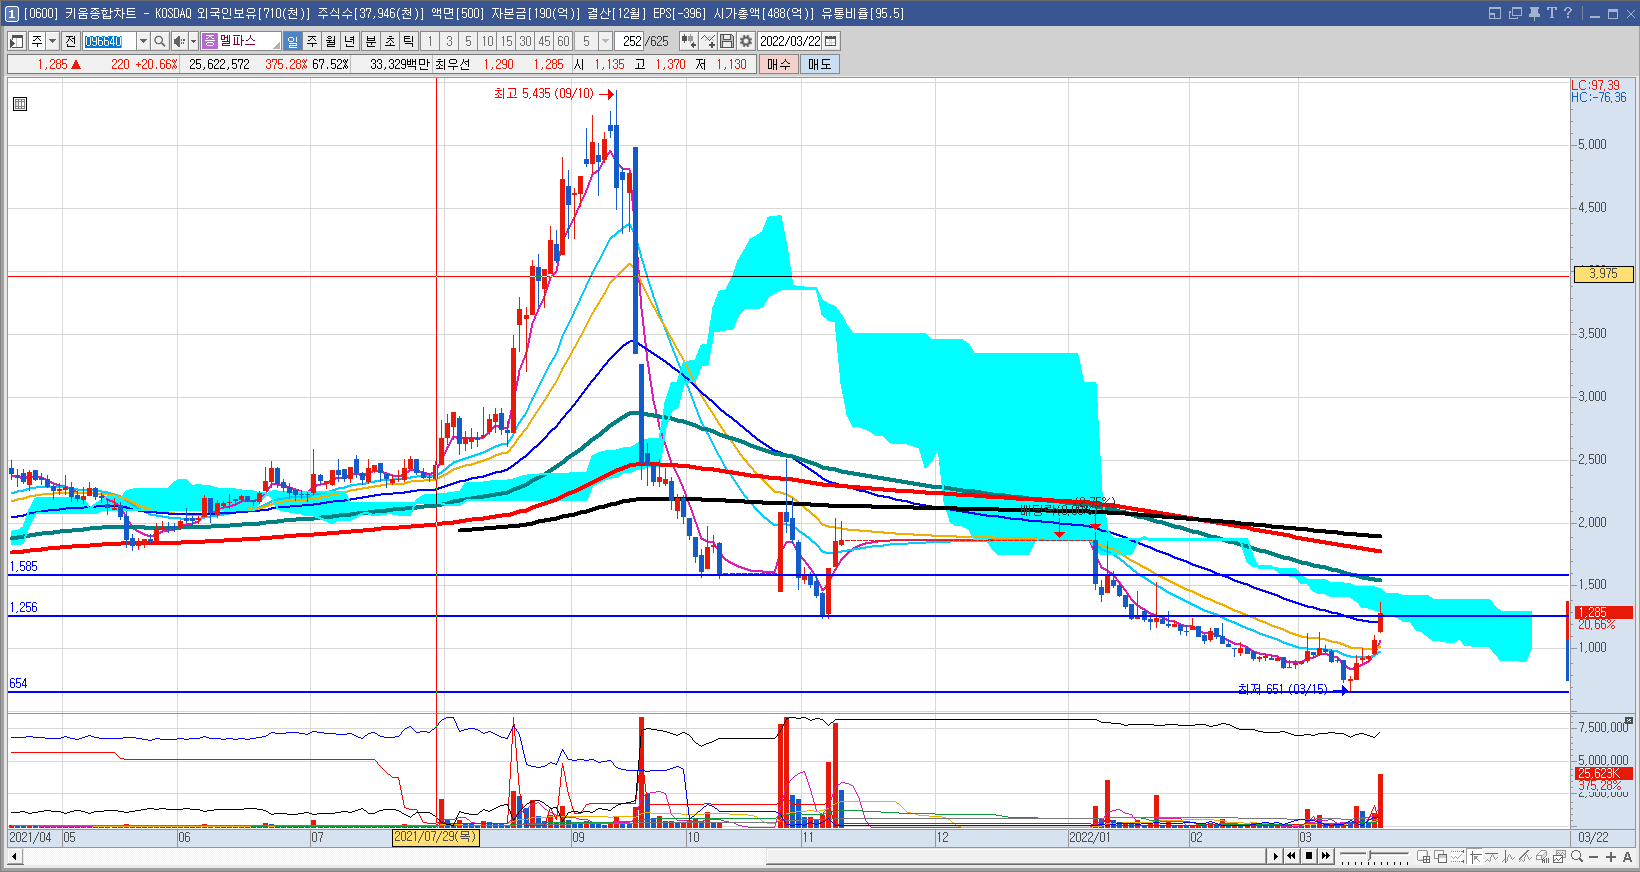This screenshot has width=1640, height=872.
Task: Click the cascade windows icon in title bar
Action: 1515,13
